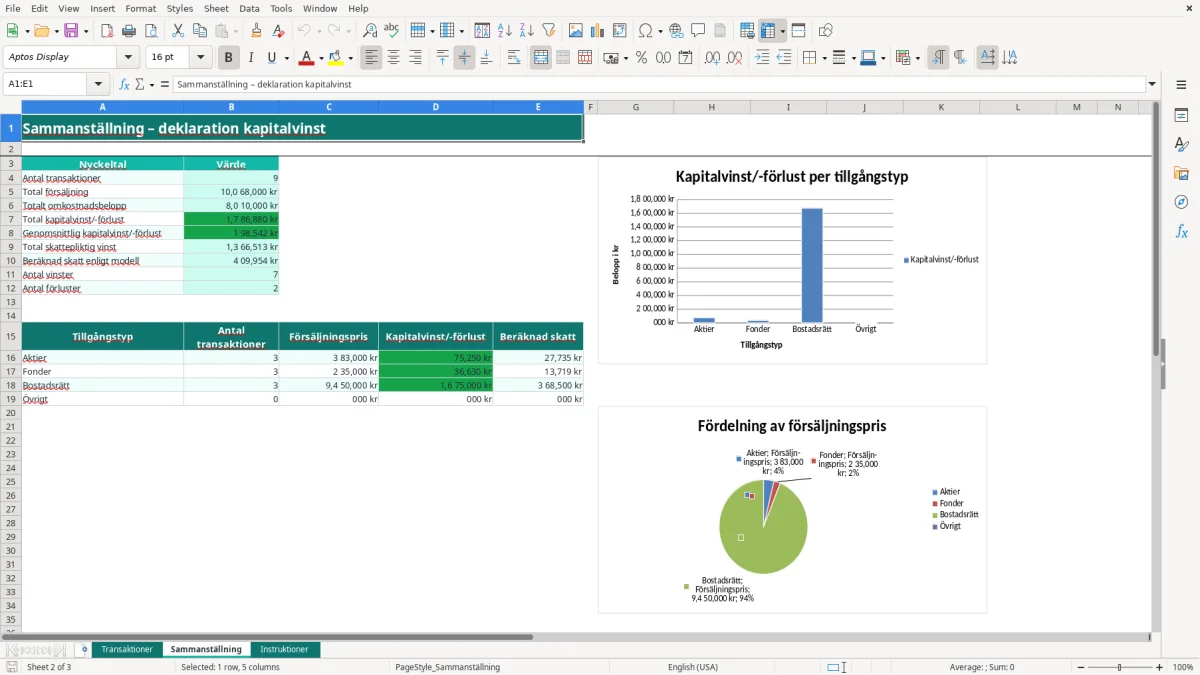Apply the yellow background highlight color
1200x675 pixels.
click(335, 58)
